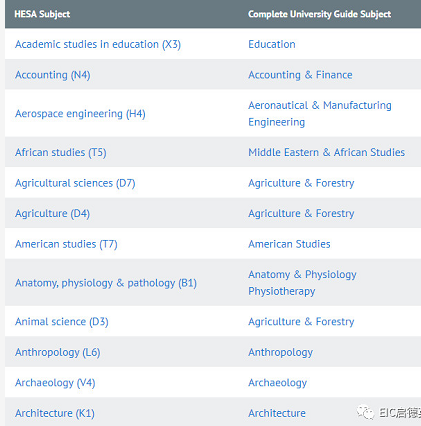Open Agriculture (D4) HESA subject link
The width and height of the screenshot is (421, 426).
[x=52, y=213]
